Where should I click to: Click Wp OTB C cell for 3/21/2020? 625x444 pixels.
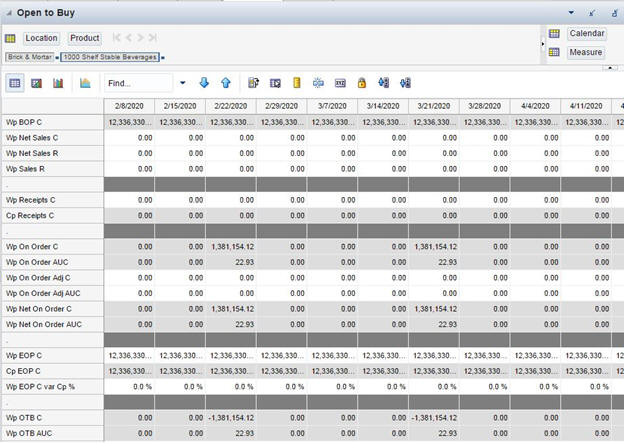(x=434, y=418)
